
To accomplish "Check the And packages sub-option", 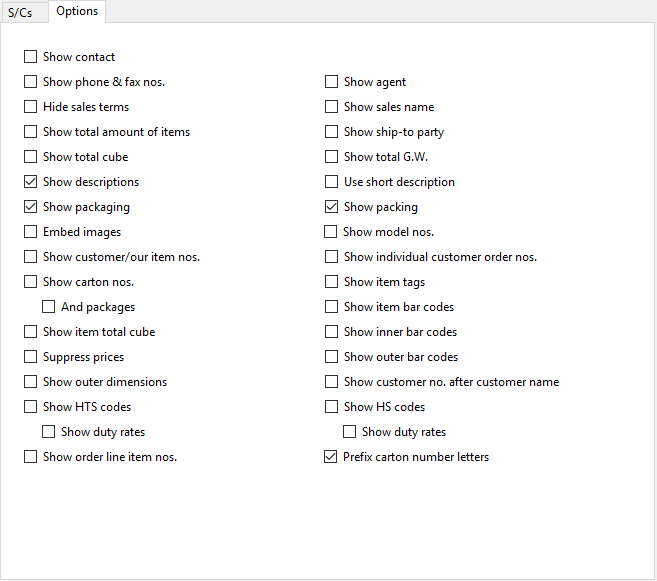I will pyautogui.click(x=49, y=307).
